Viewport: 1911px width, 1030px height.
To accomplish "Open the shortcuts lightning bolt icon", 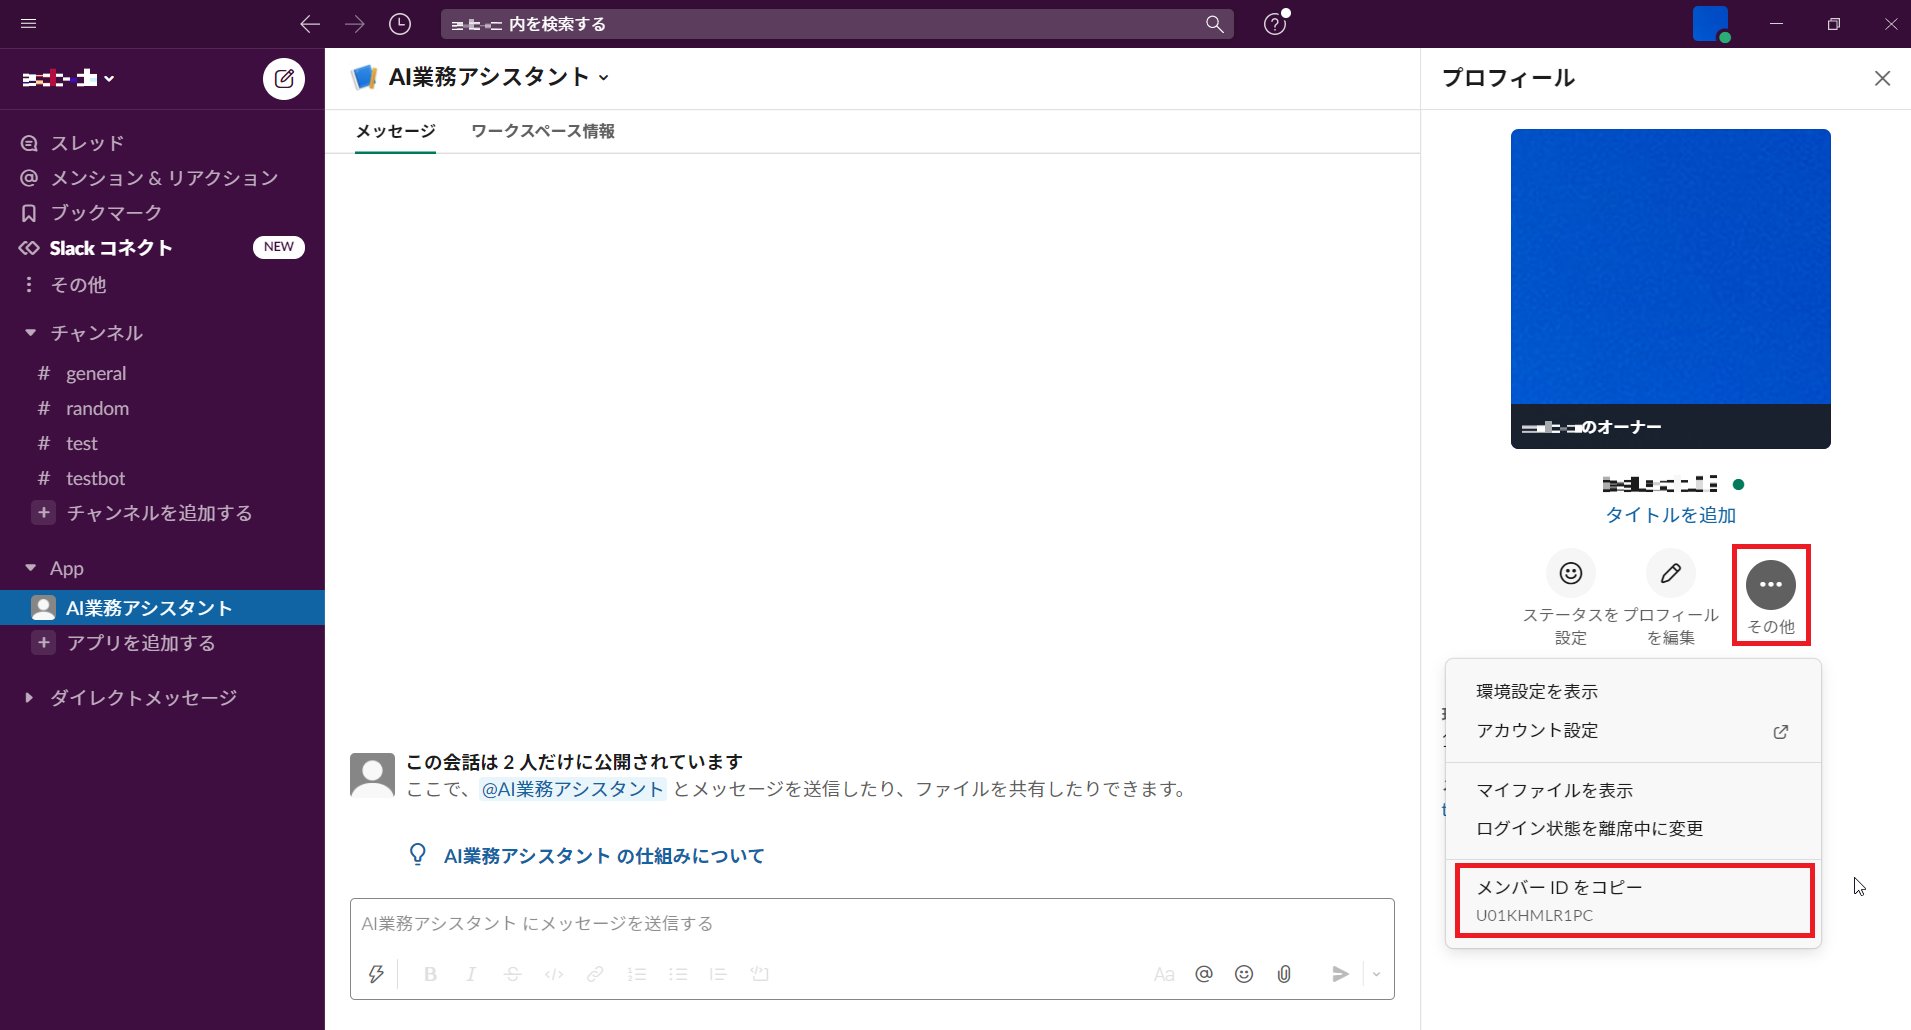I will [x=376, y=974].
